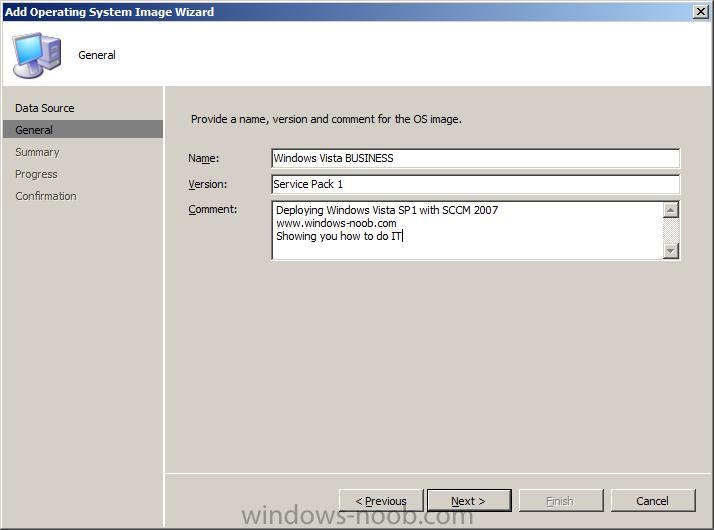714x530 pixels.
Task: Click the "Comment:" label
Action: point(213,209)
